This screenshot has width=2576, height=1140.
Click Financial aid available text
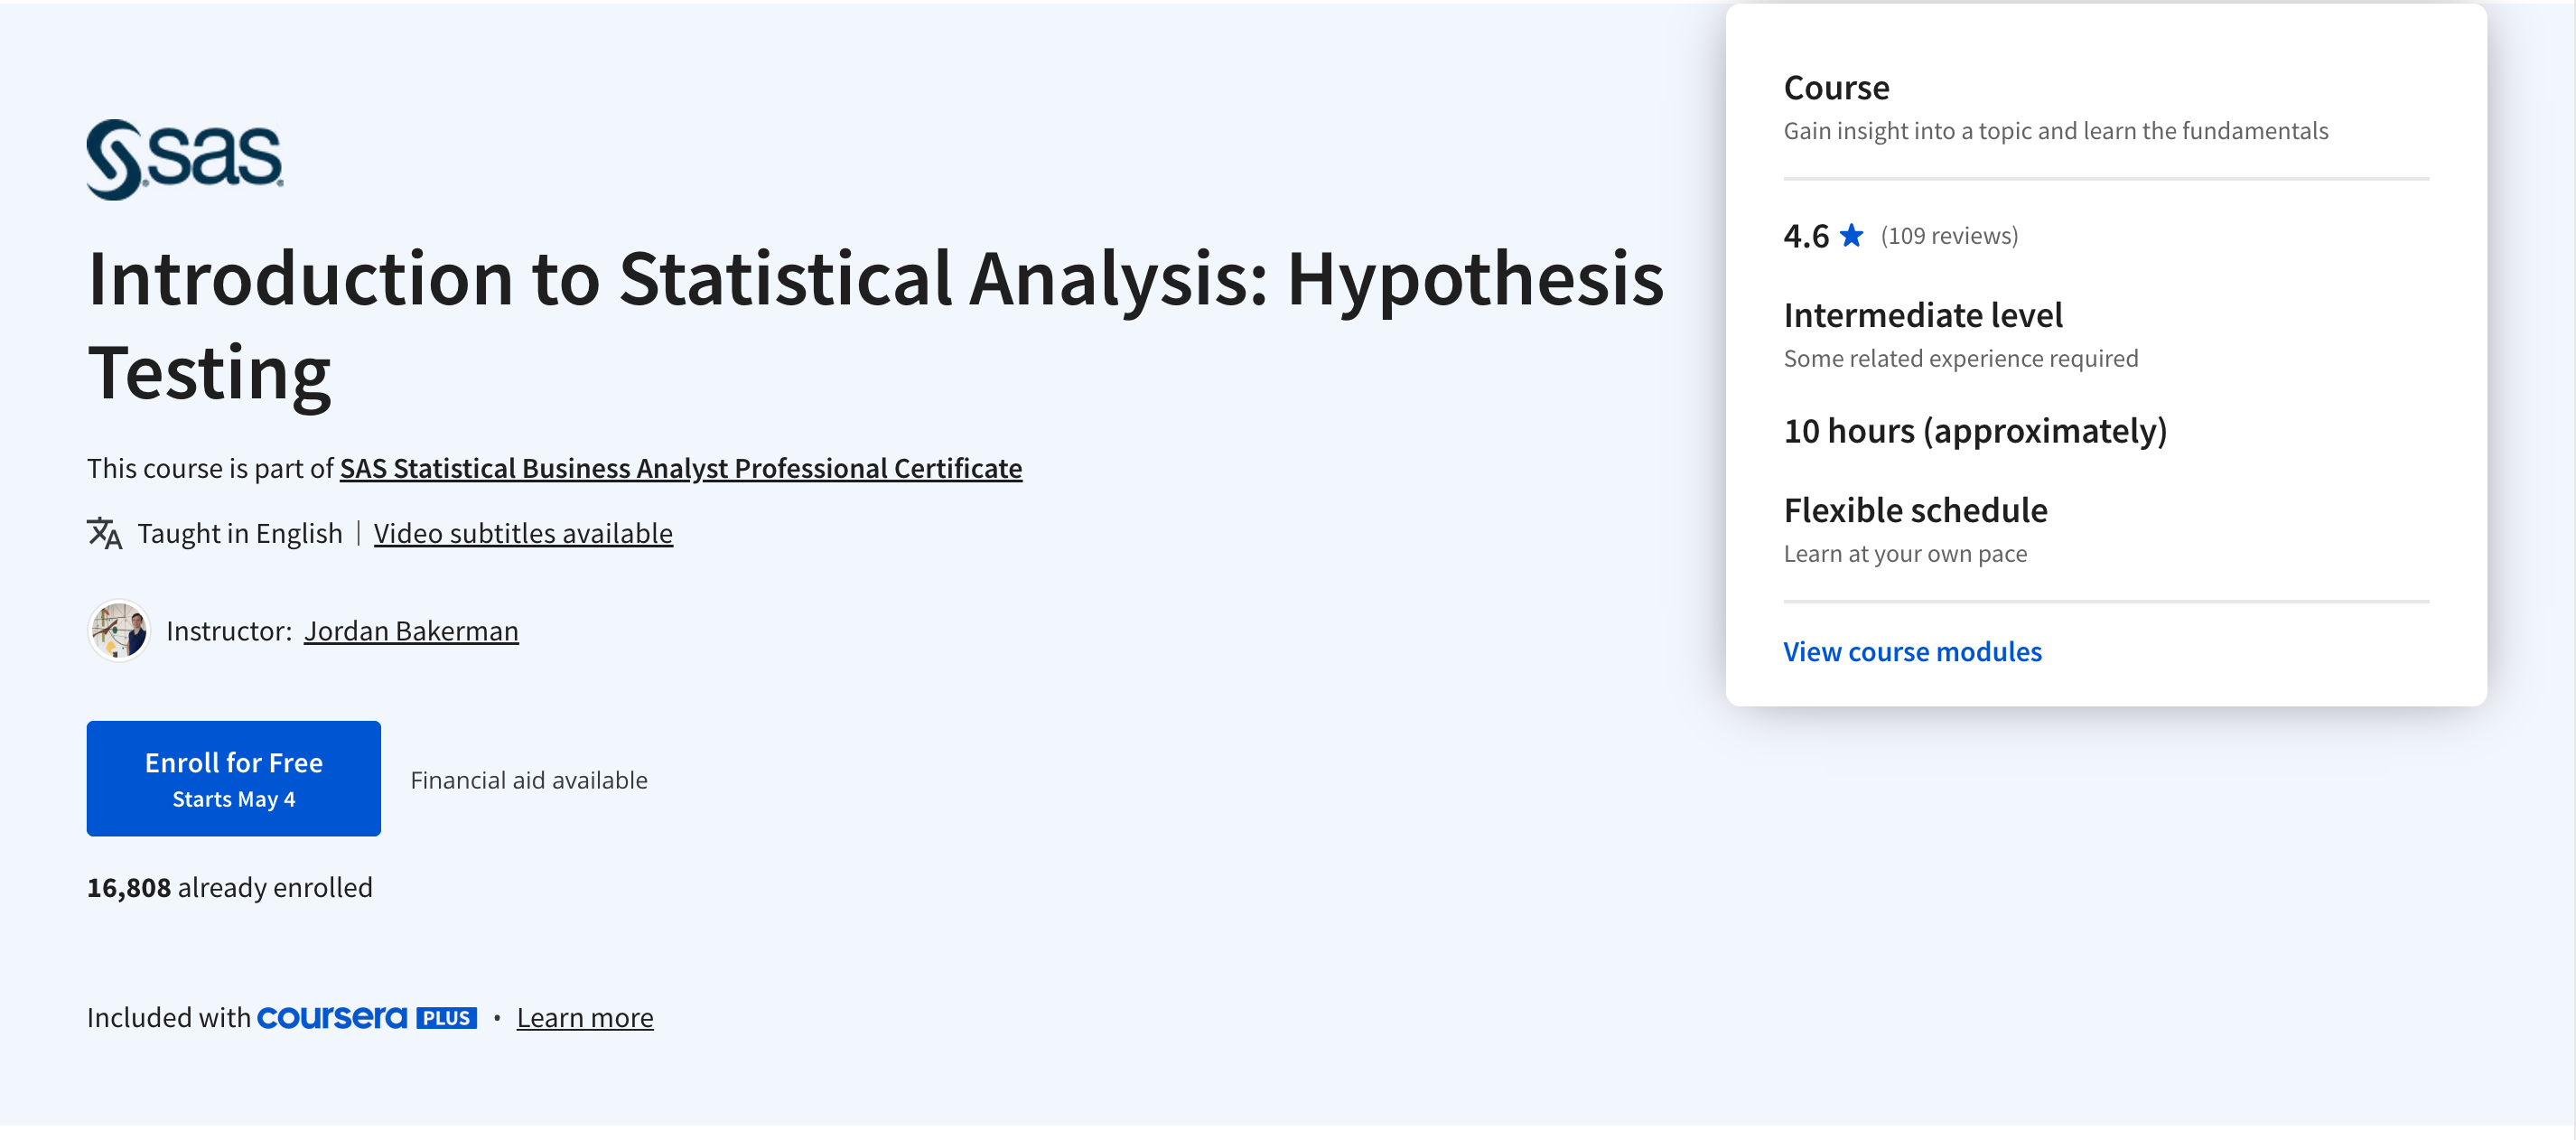click(529, 780)
